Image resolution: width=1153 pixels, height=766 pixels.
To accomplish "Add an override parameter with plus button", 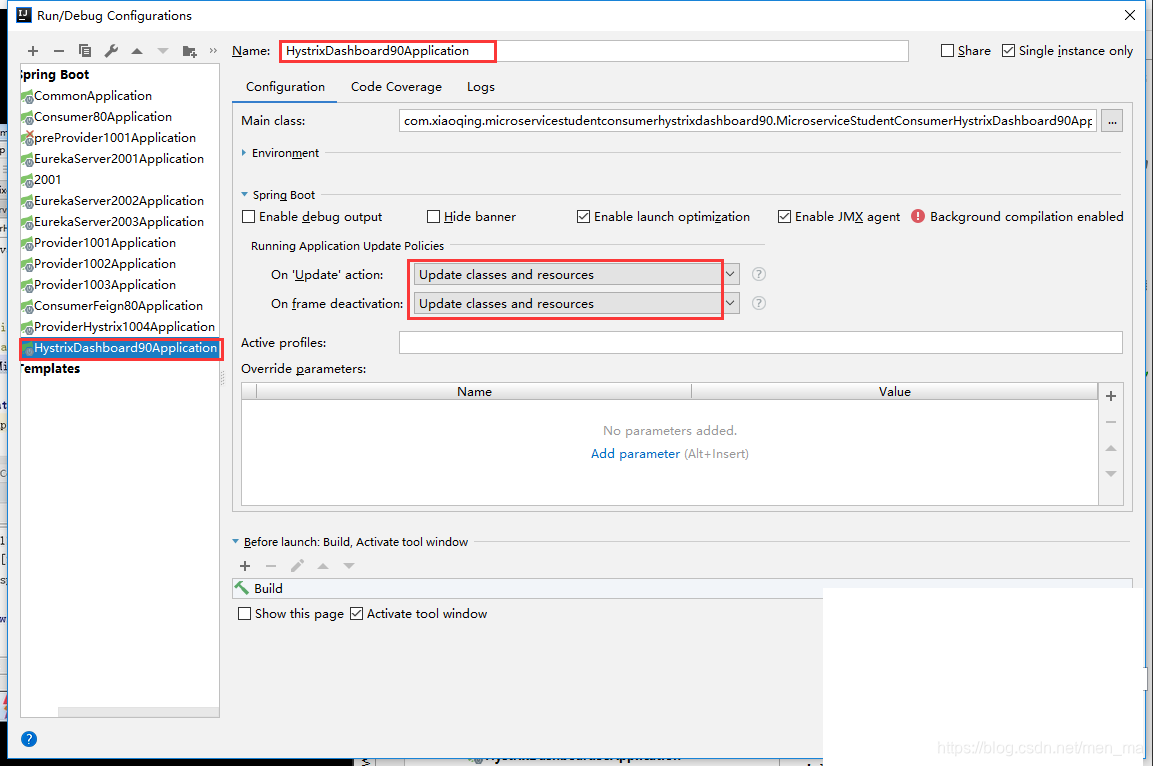I will pos(1111,395).
